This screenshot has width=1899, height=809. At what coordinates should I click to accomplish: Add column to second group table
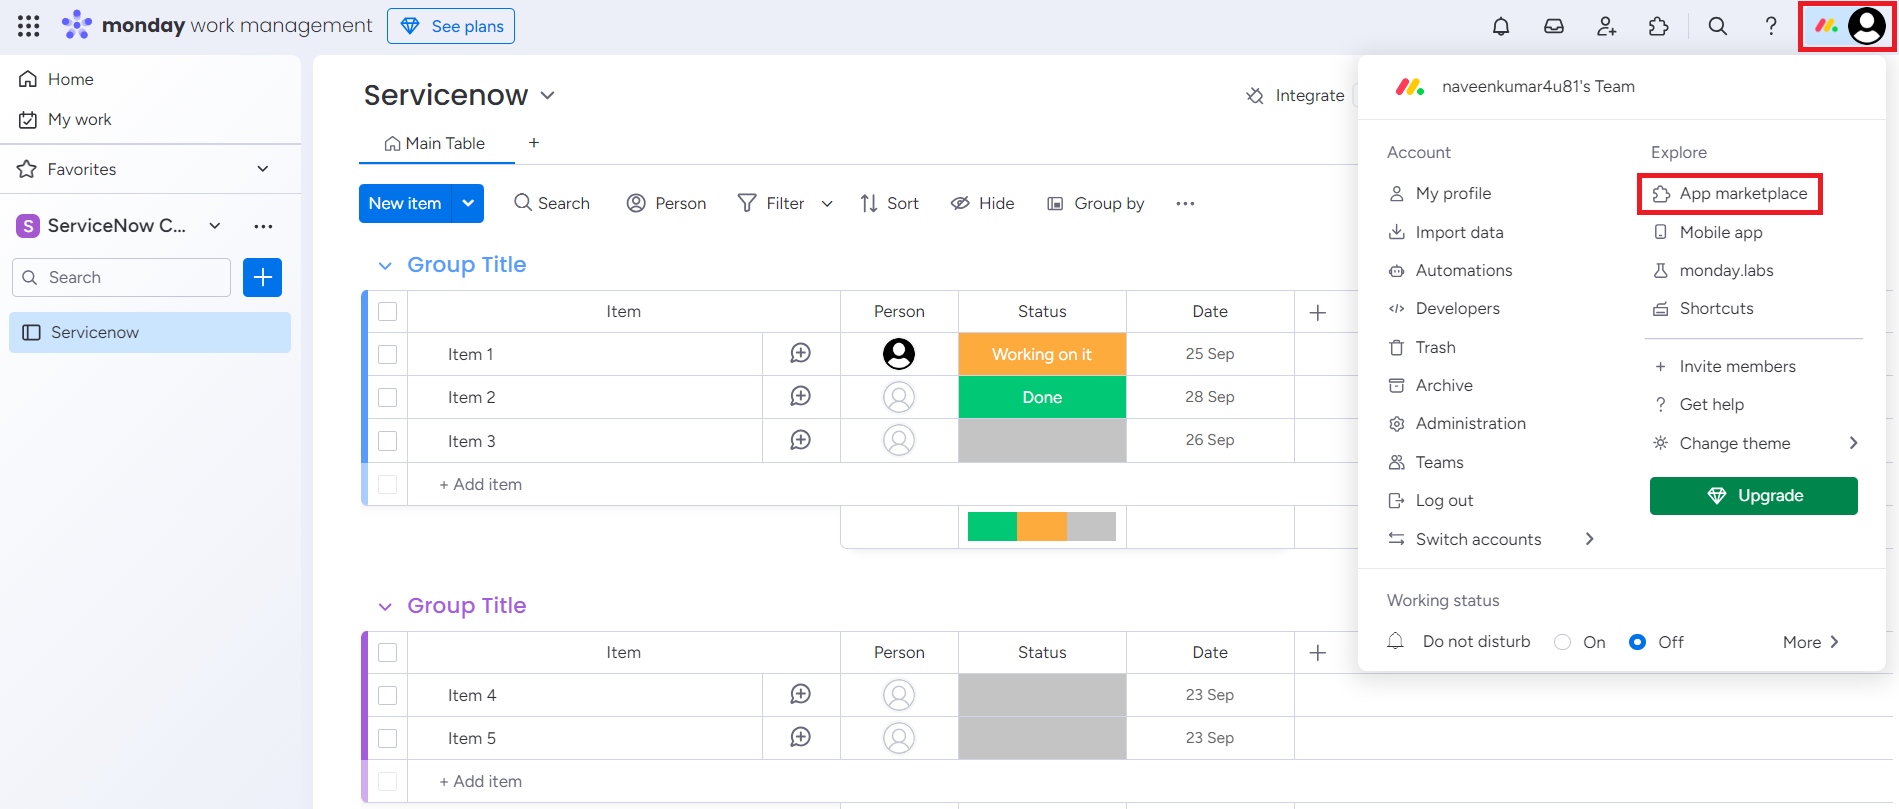1318,653
